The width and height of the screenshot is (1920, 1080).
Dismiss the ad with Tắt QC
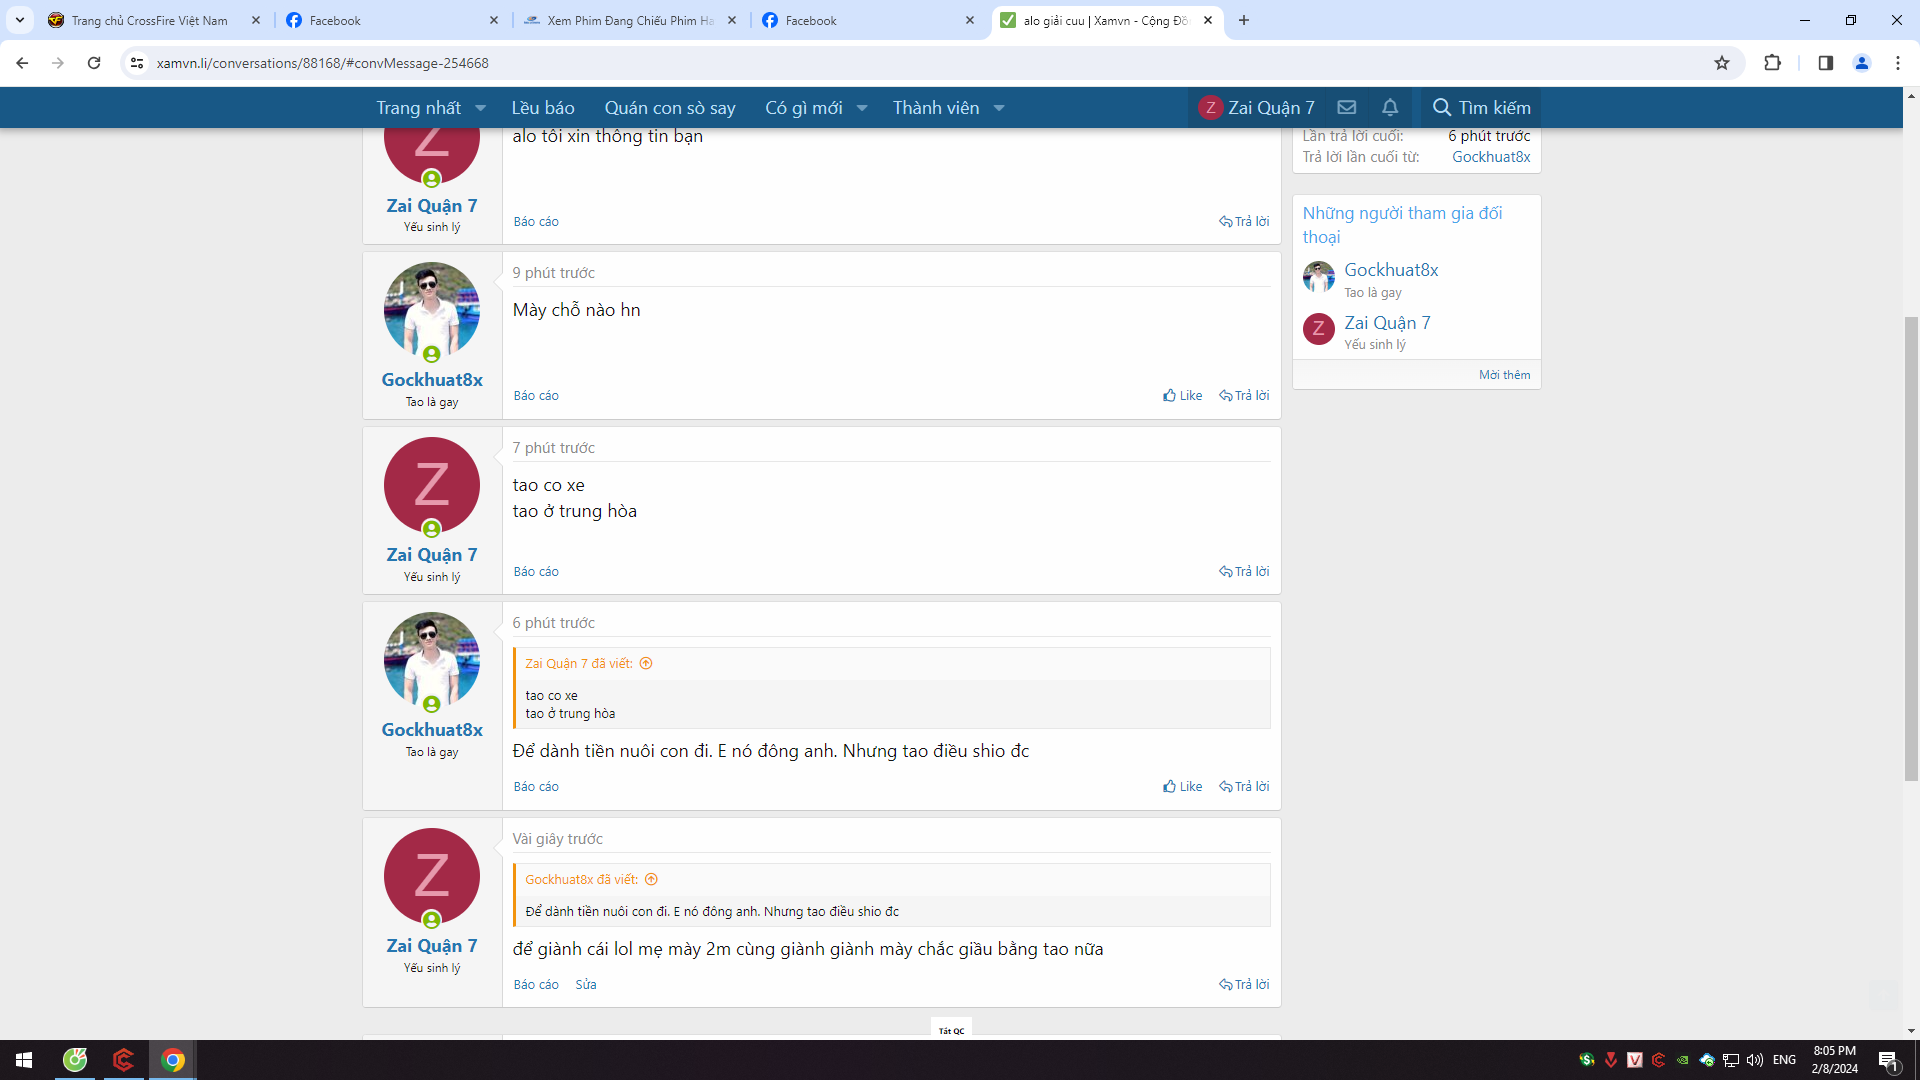952,1031
